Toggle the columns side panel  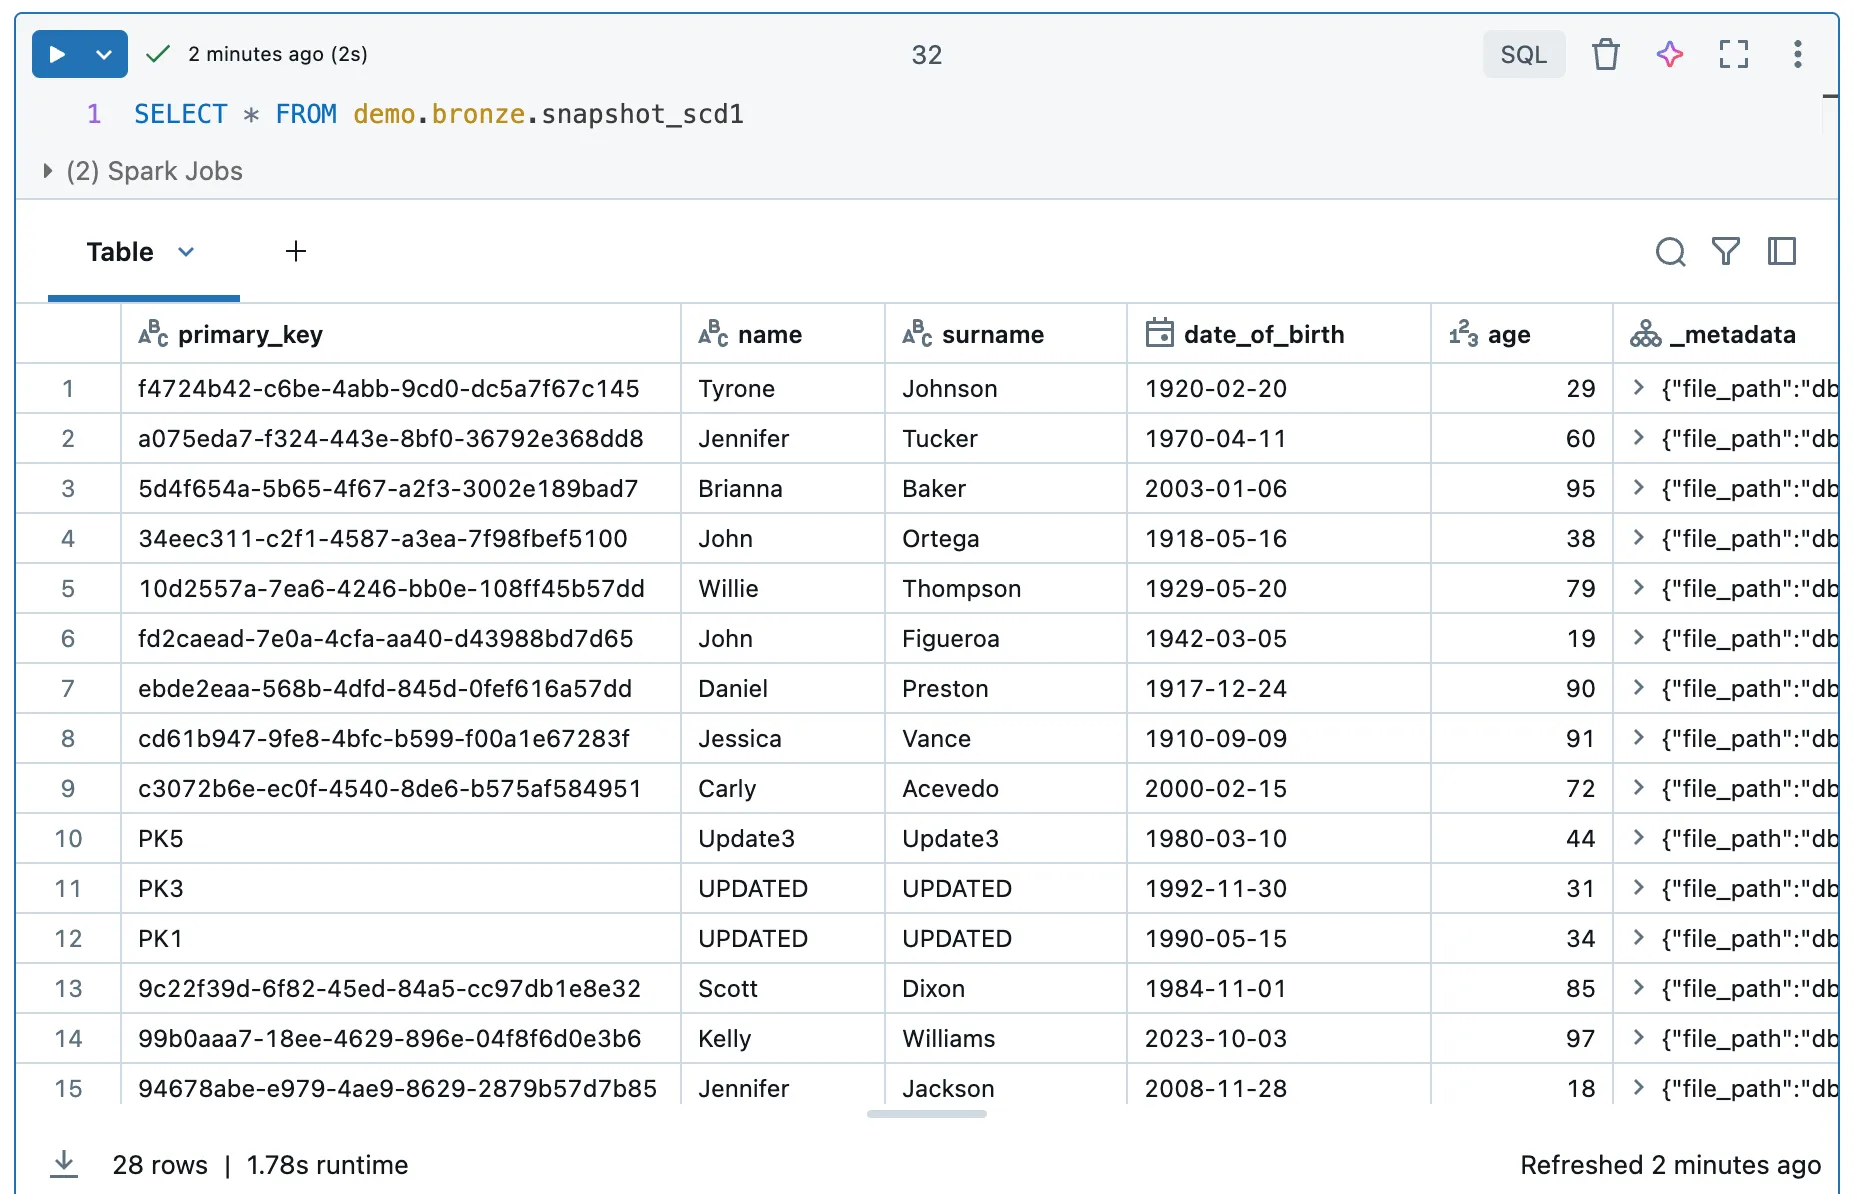click(x=1781, y=252)
